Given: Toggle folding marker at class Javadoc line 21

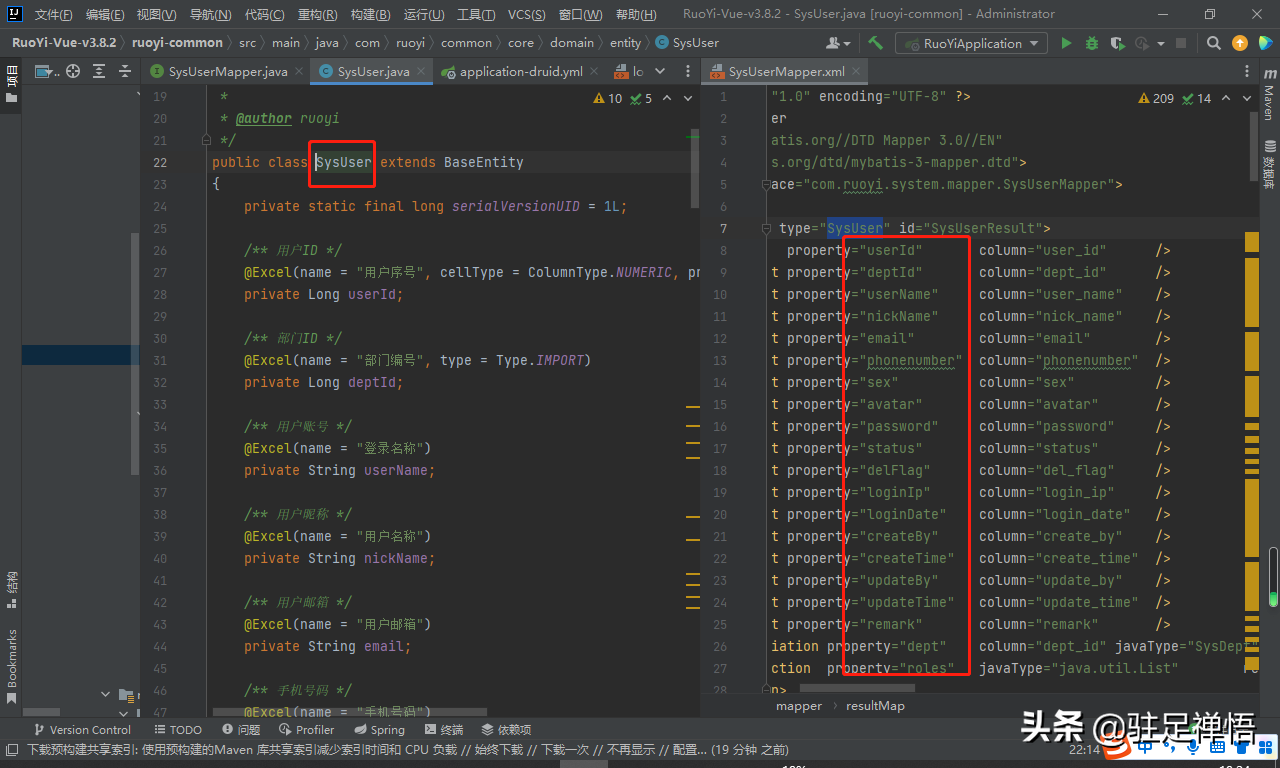Looking at the screenshot, I should point(207,141).
